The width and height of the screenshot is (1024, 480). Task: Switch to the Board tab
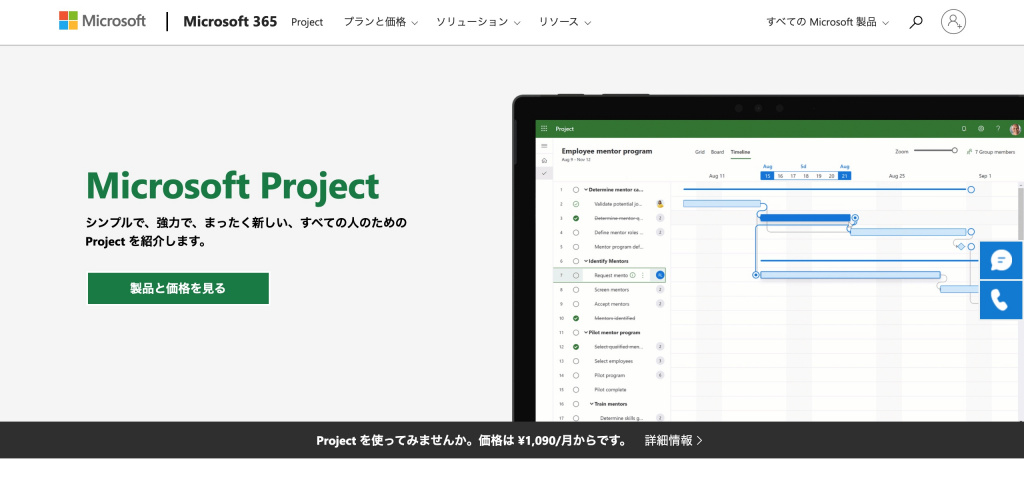pyautogui.click(x=717, y=152)
